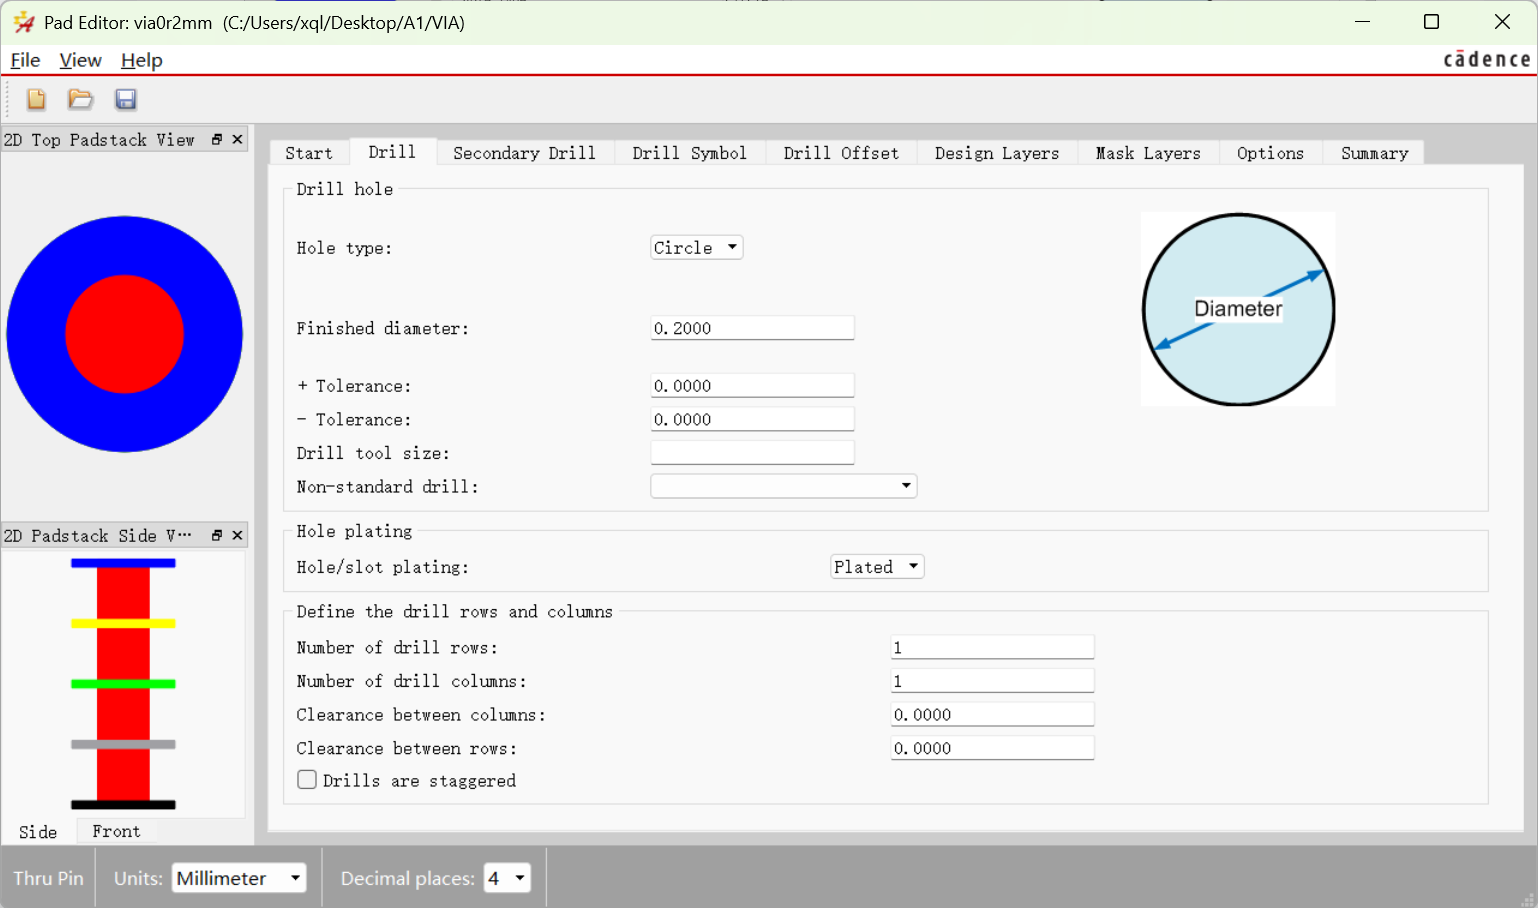Open the Hole/slot plating Plated dropdown
Image resolution: width=1538 pixels, height=908 pixels.
click(x=877, y=567)
